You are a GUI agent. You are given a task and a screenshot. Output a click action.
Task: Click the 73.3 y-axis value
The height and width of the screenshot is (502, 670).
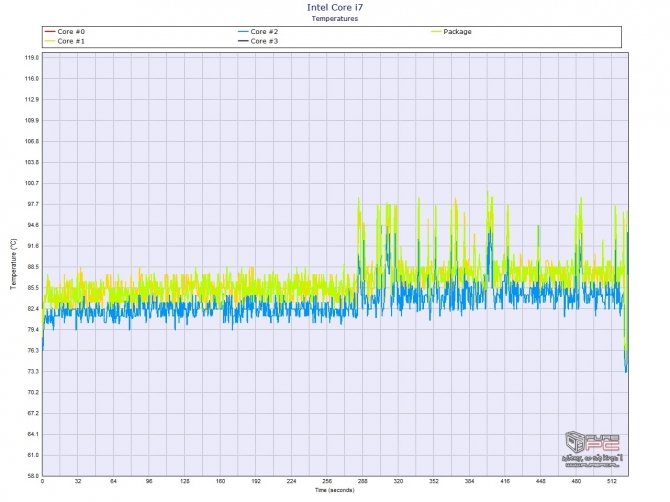[32, 372]
